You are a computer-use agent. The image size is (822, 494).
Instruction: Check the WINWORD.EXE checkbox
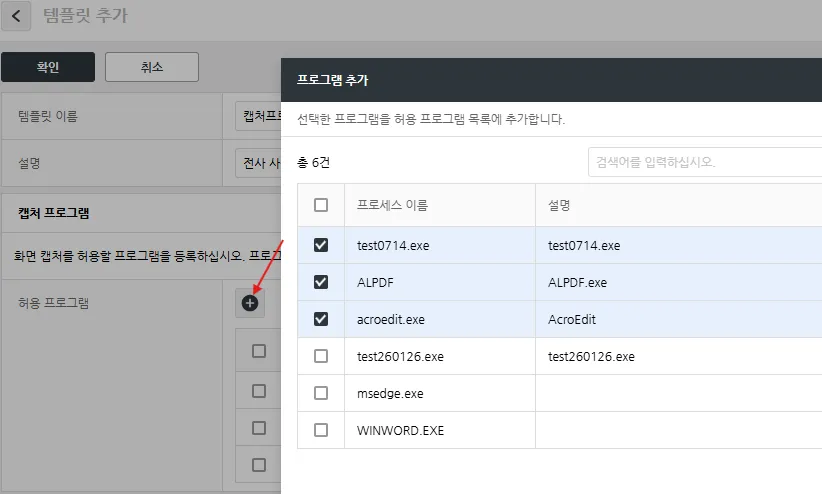click(321, 430)
